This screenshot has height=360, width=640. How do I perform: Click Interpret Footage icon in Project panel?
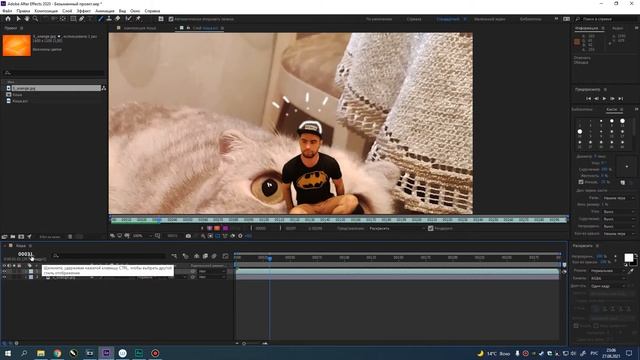click(x=4, y=237)
